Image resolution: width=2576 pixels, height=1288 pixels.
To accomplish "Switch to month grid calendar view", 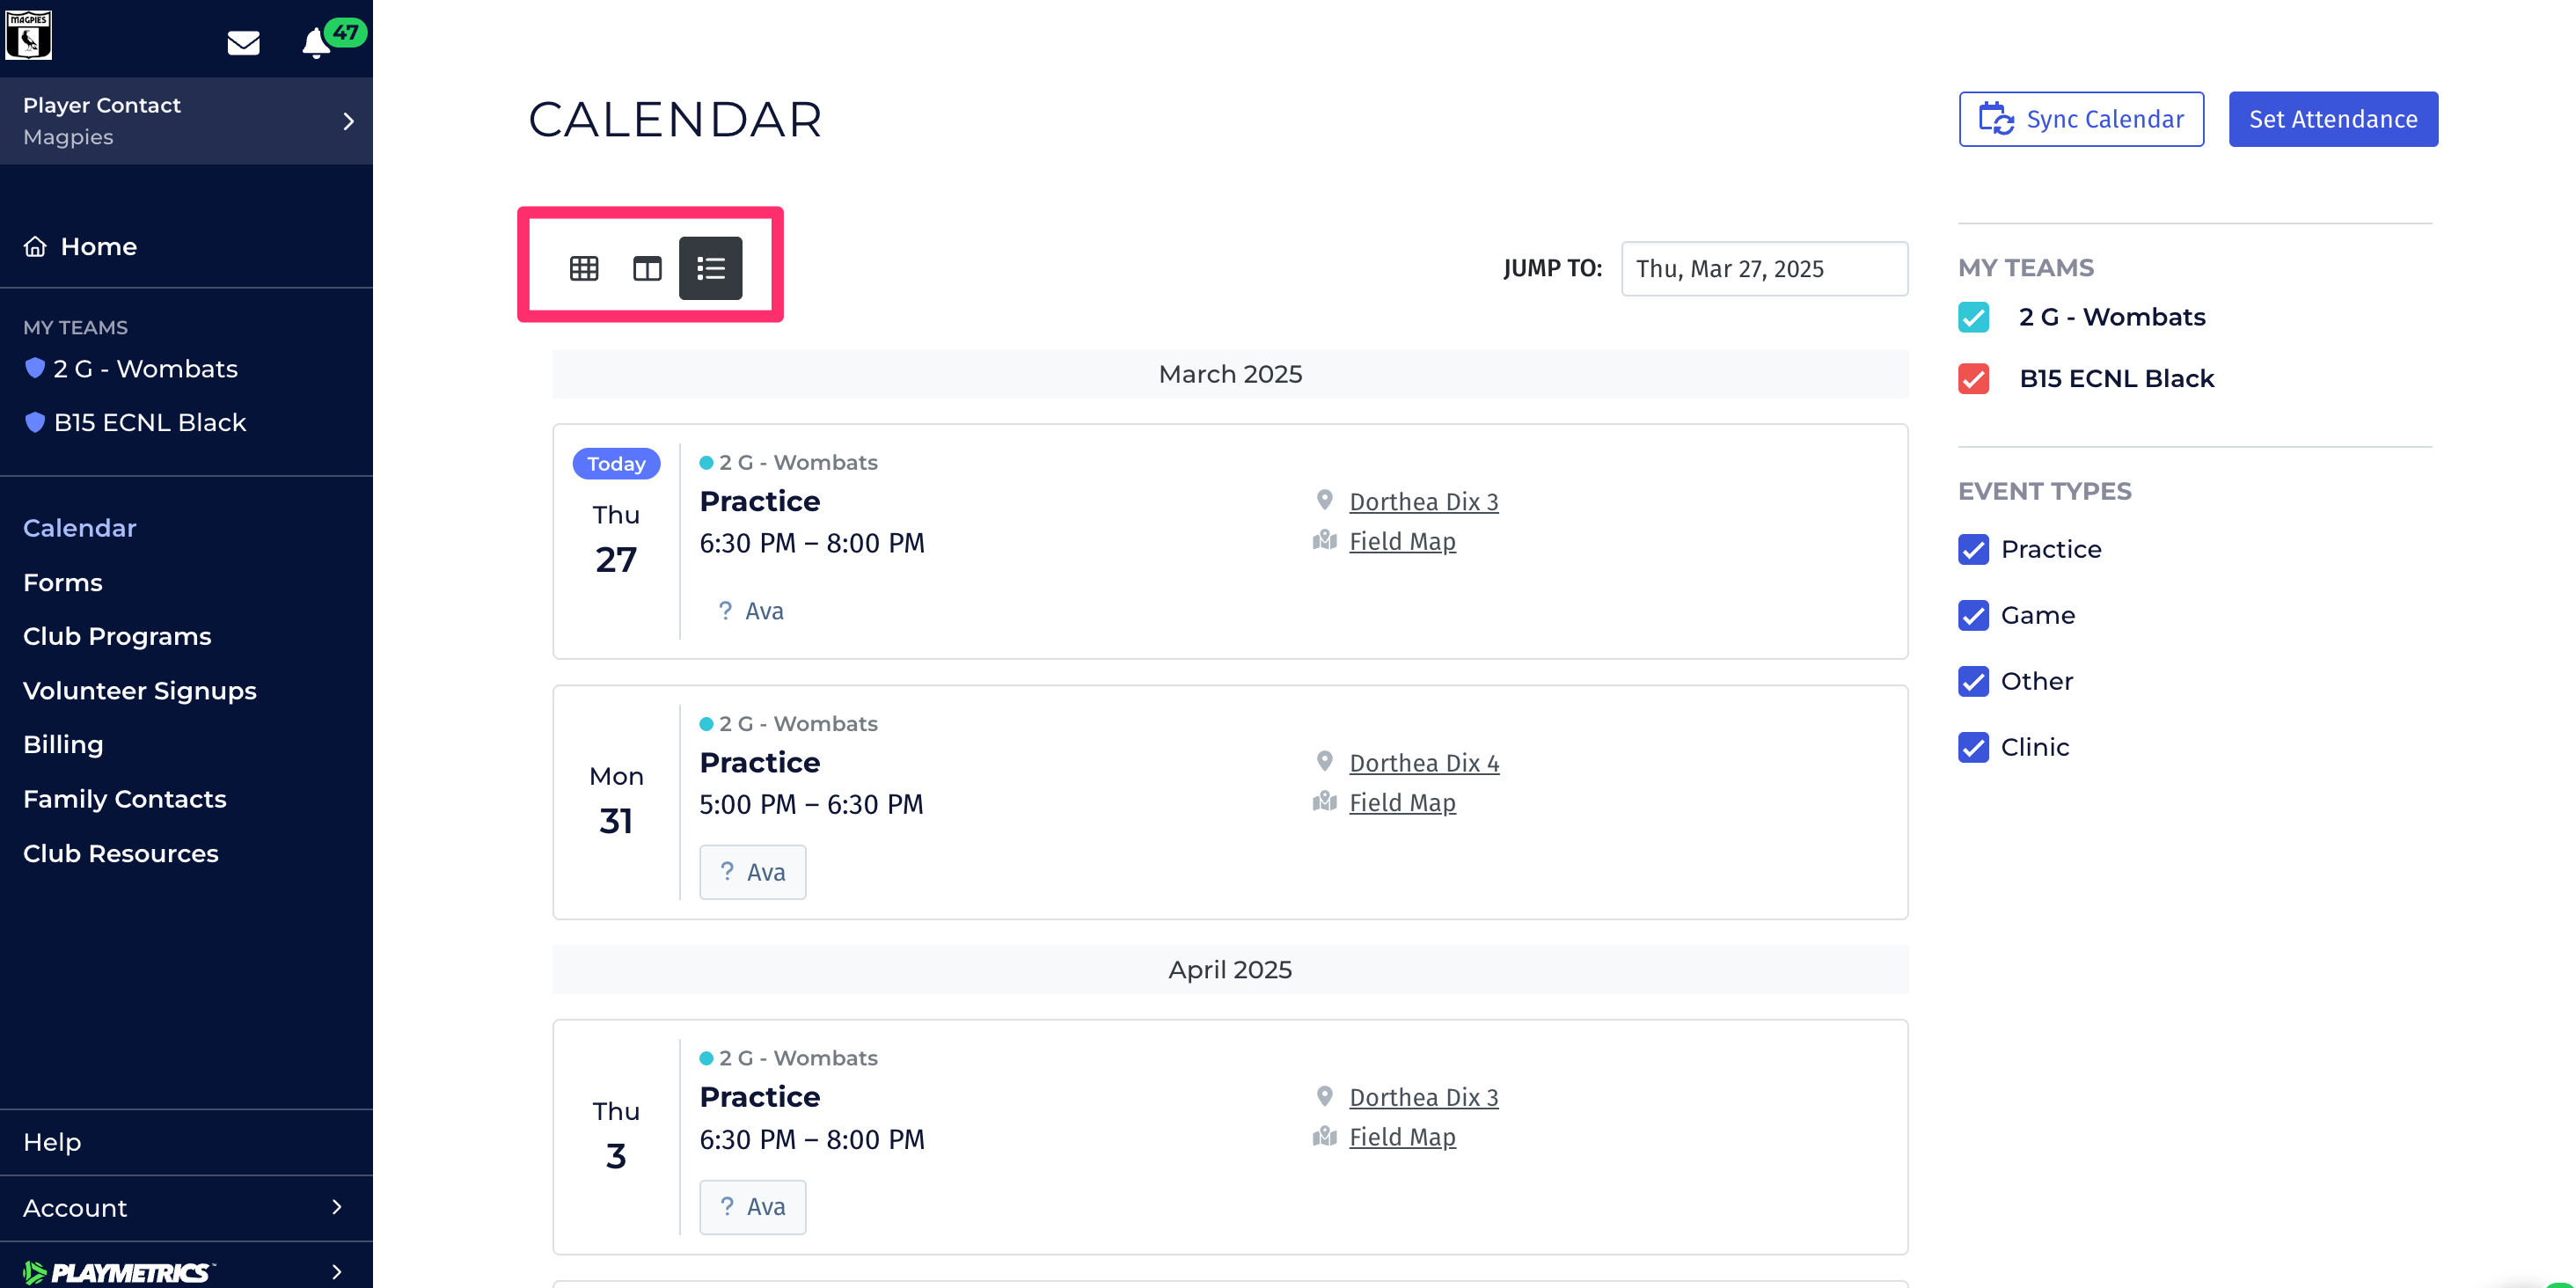I will click(584, 268).
